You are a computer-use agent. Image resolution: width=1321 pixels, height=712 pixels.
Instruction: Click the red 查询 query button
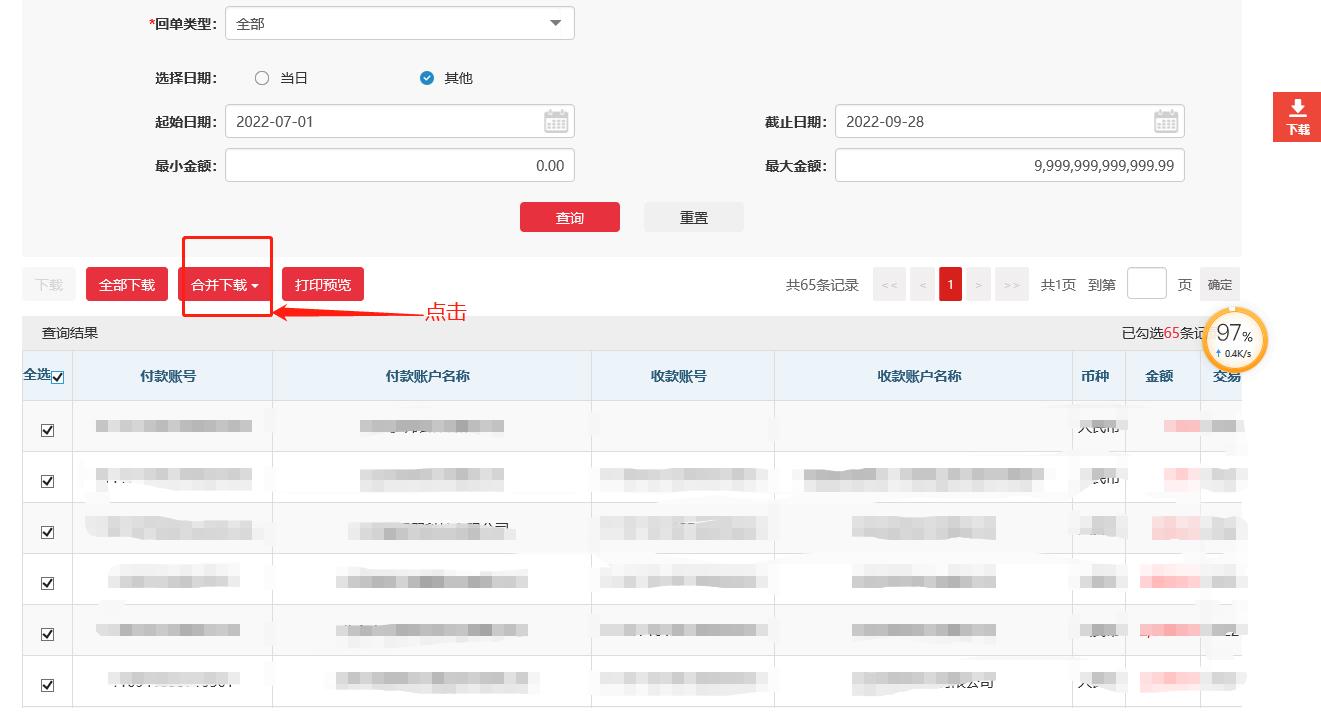(570, 216)
